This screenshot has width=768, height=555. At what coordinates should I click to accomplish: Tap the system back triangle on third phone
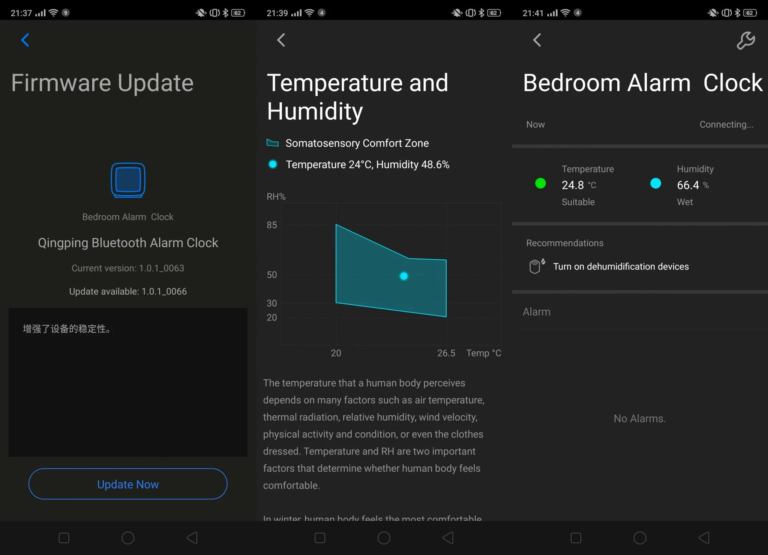704,538
